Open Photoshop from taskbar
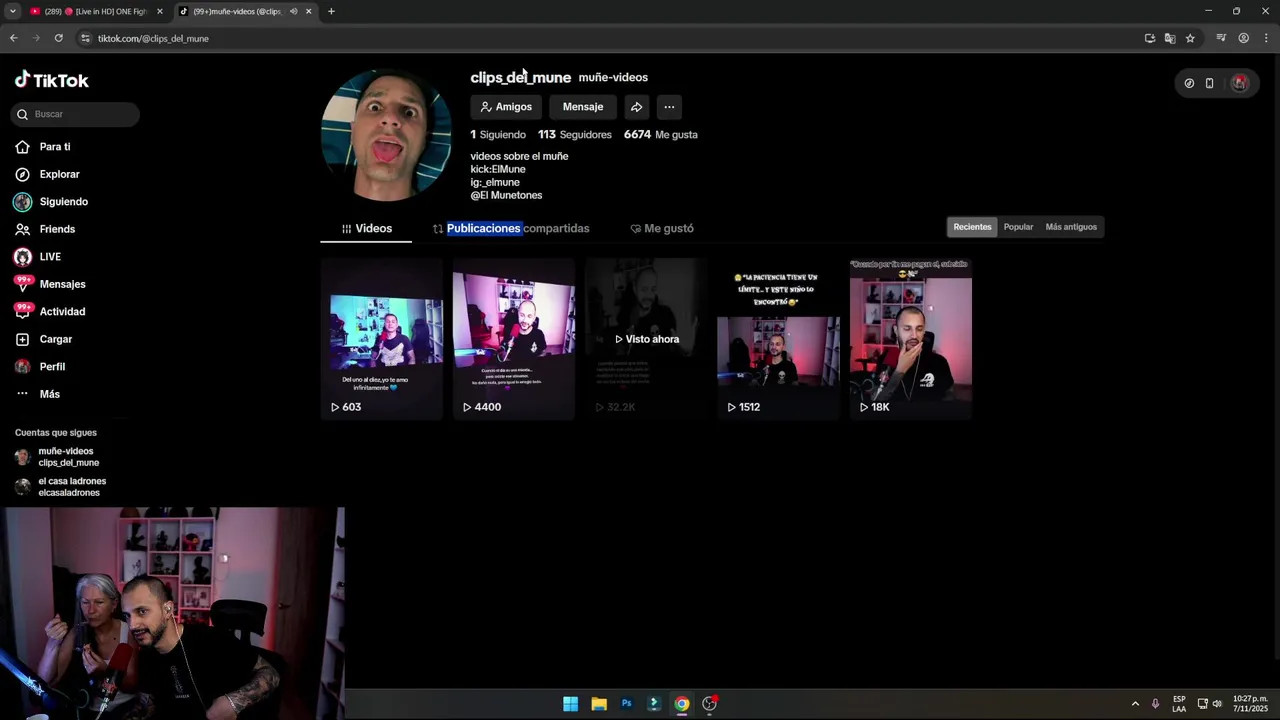 pos(626,704)
